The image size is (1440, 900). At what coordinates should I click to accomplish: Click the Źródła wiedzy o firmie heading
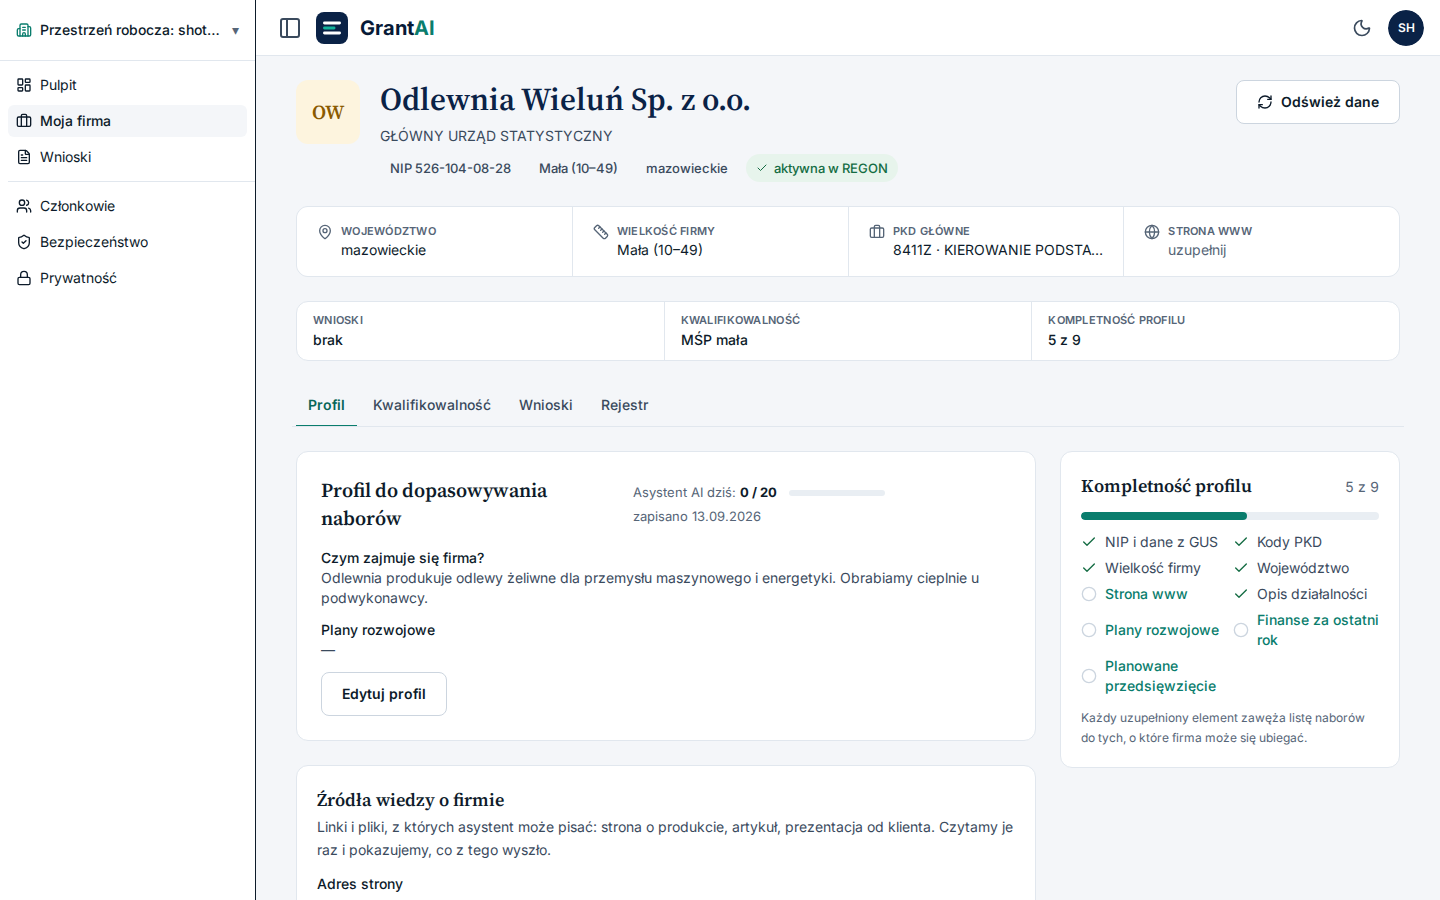411,800
